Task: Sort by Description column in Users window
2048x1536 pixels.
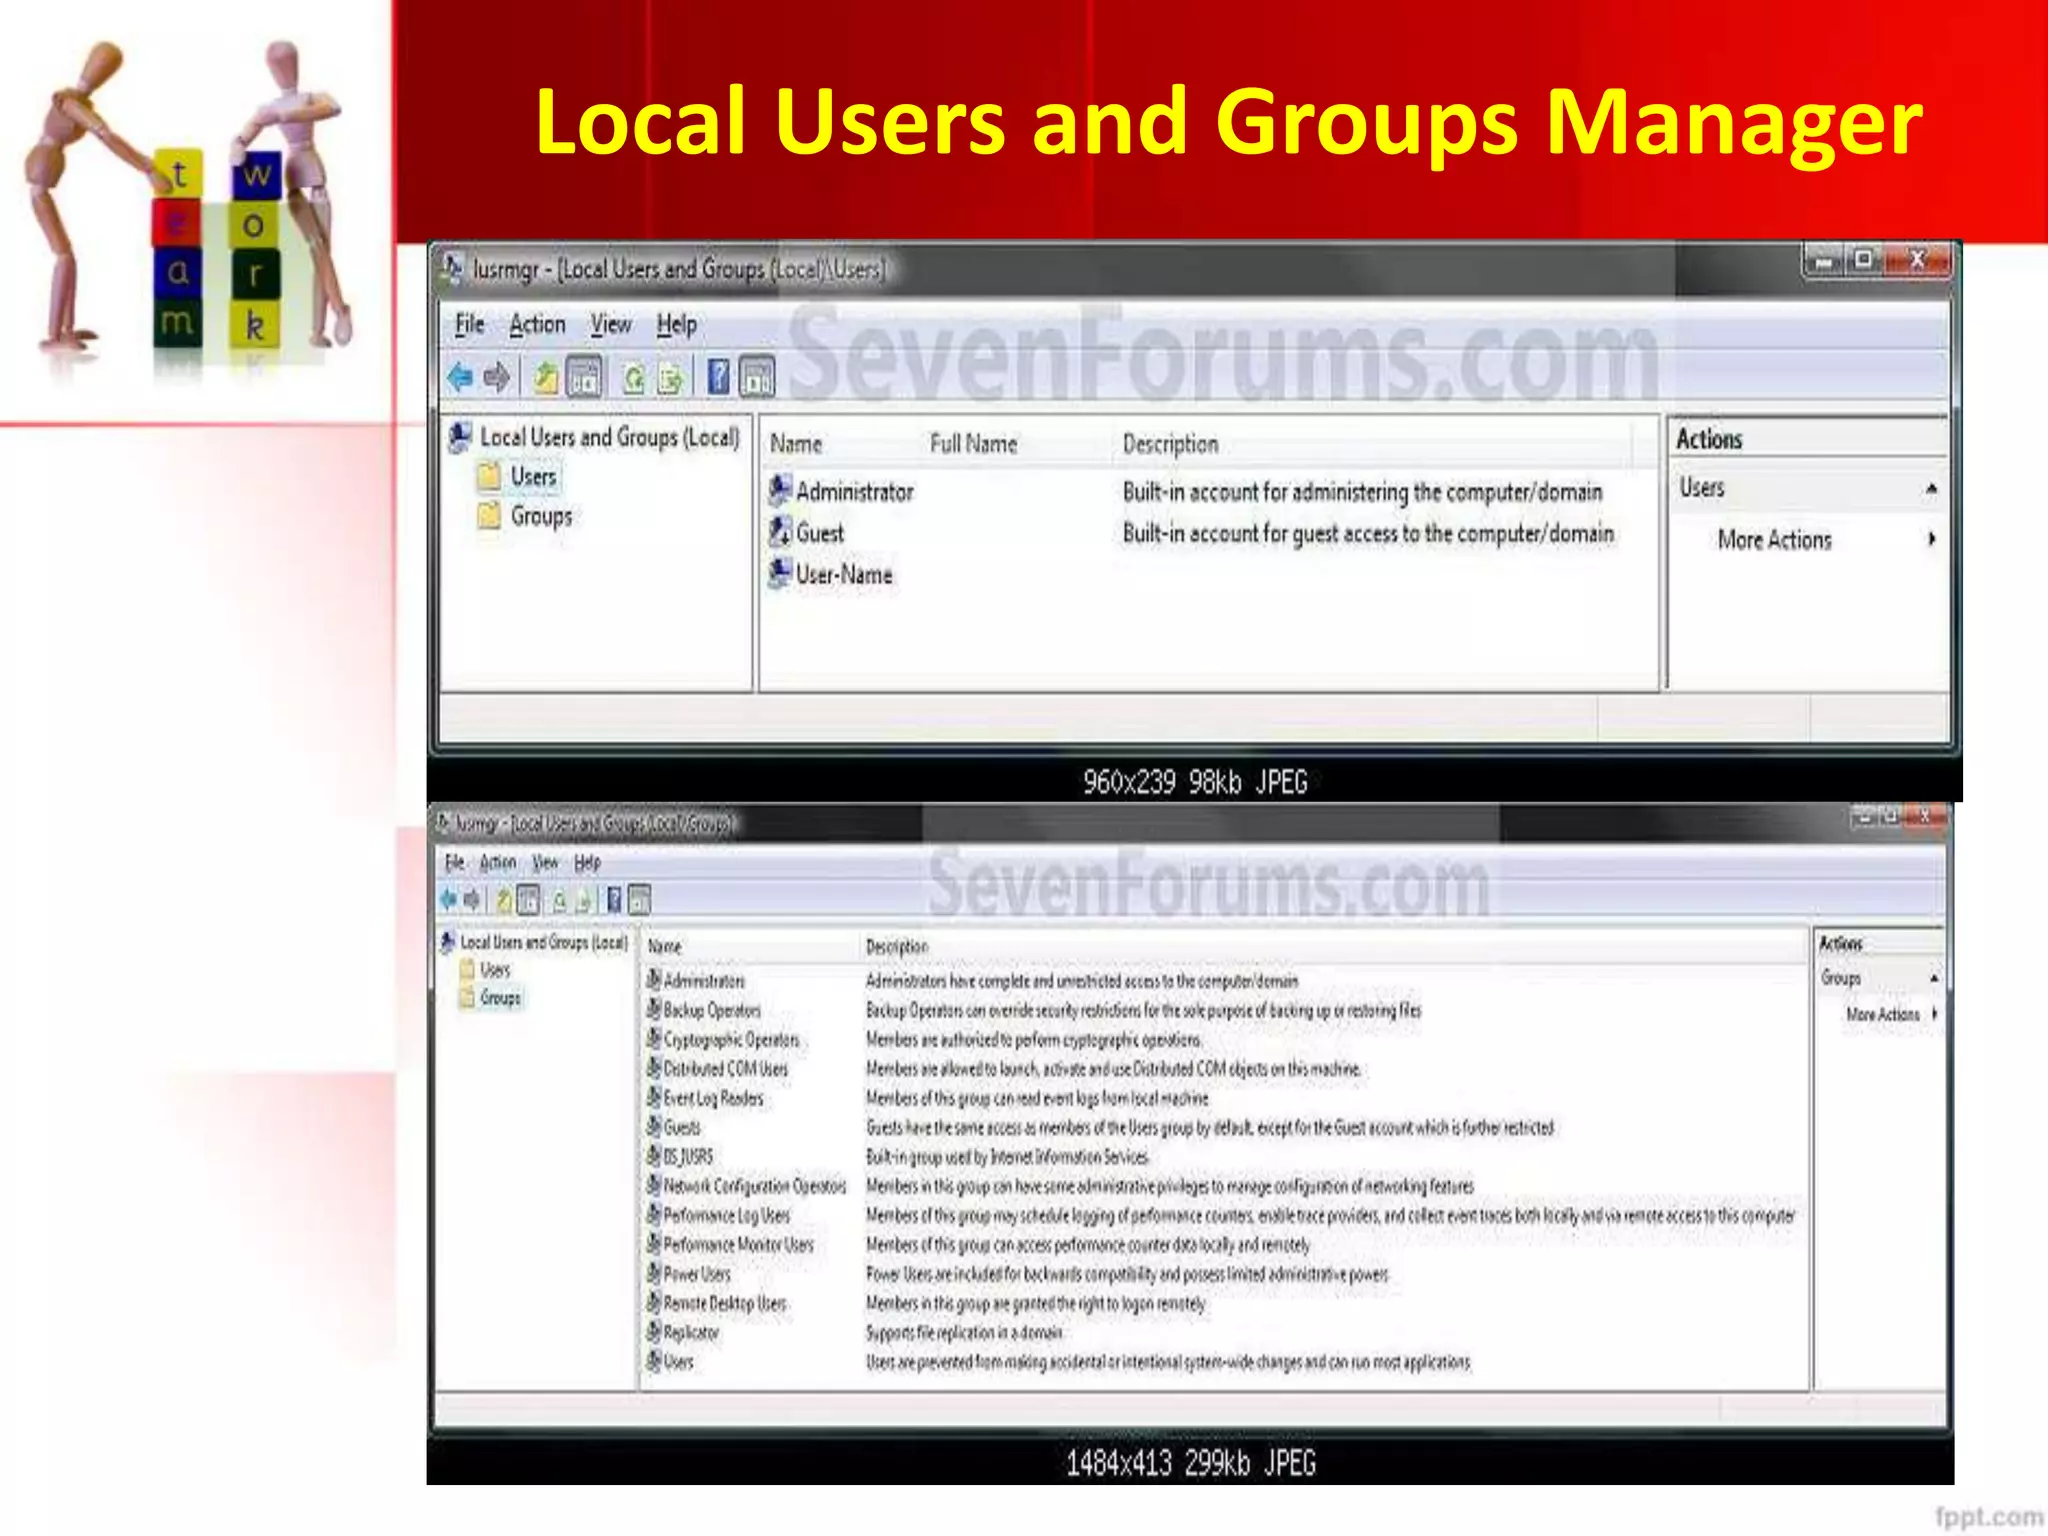Action: click(1170, 443)
